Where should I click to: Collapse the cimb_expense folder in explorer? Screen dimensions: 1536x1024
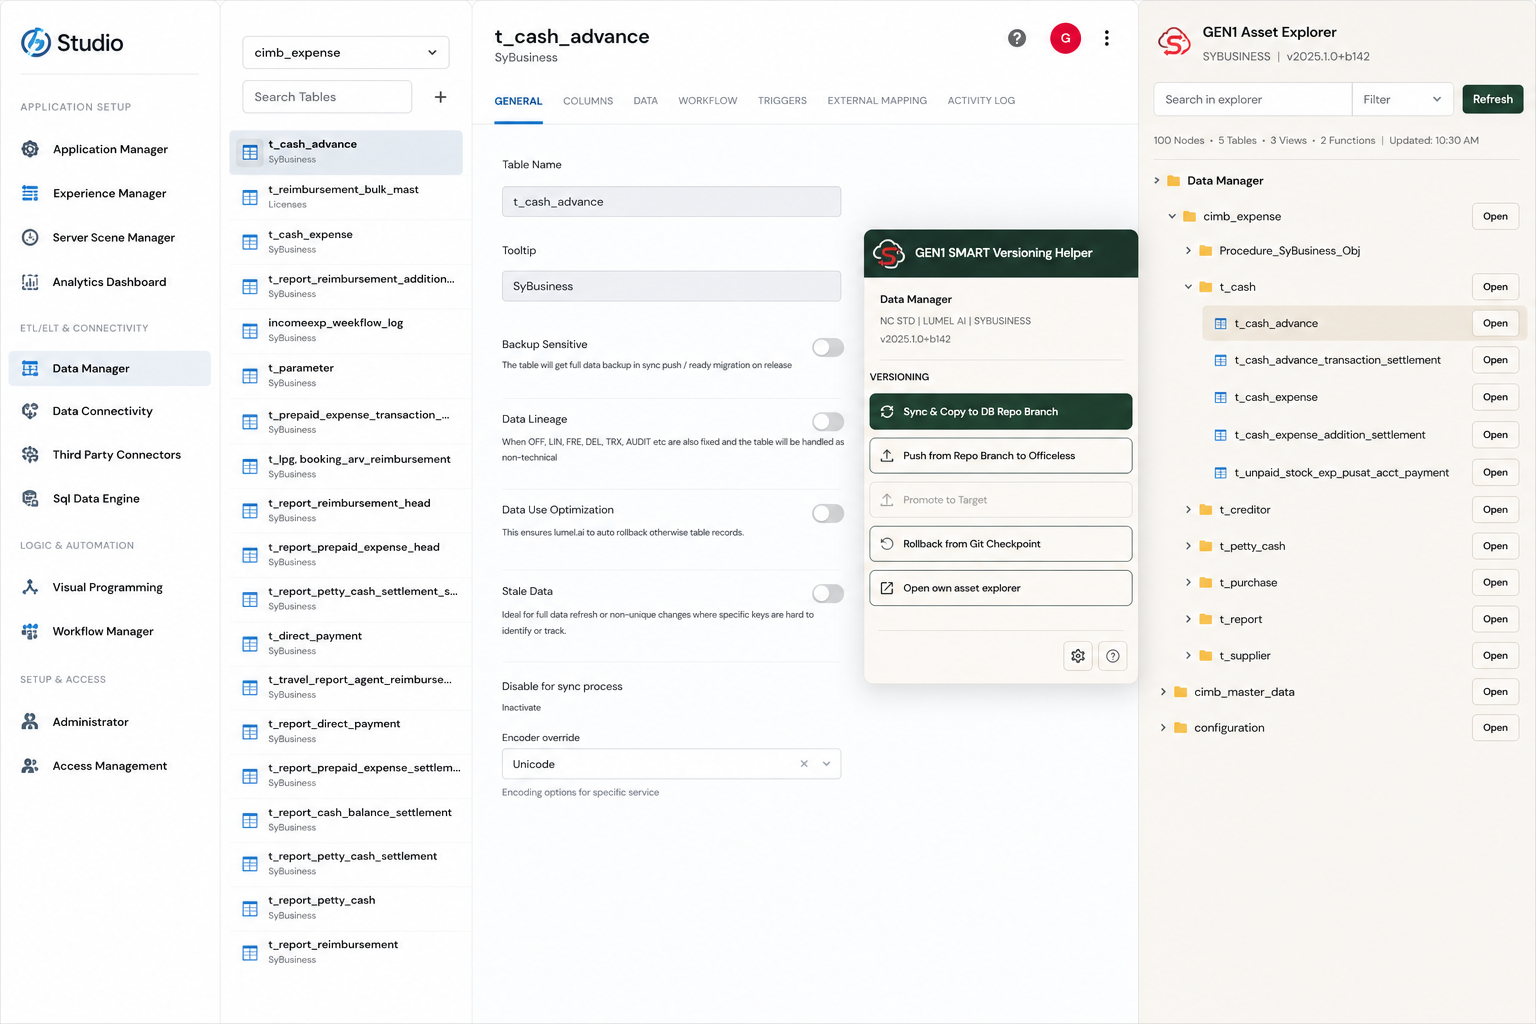click(x=1172, y=216)
